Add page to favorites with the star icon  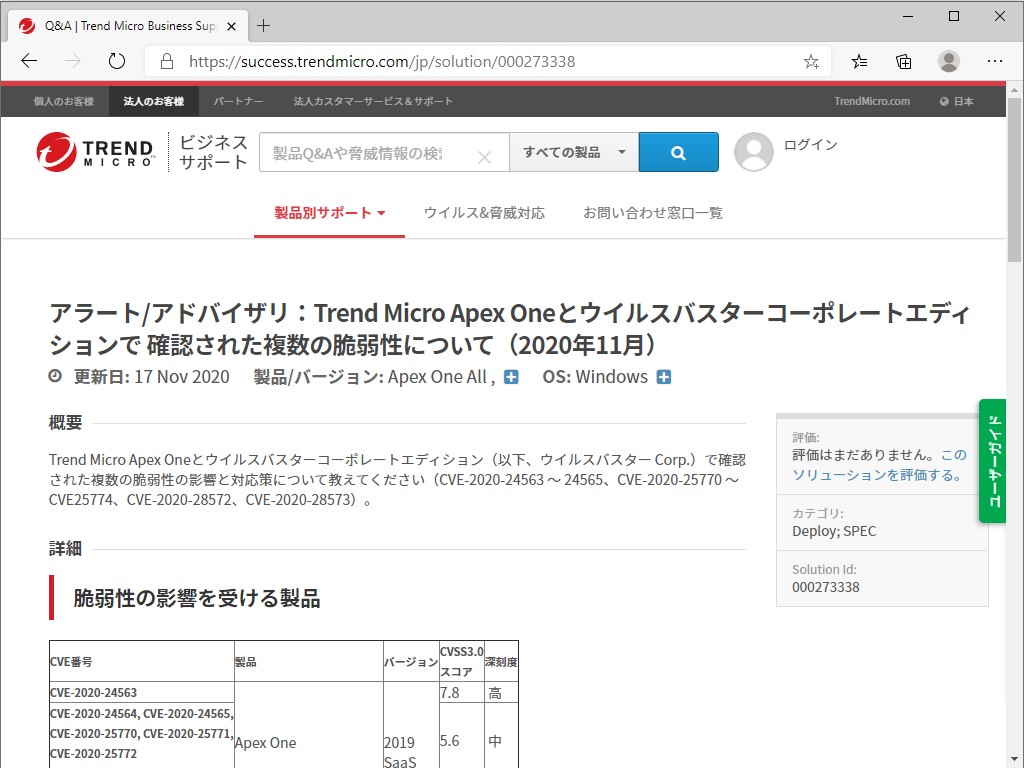pyautogui.click(x=811, y=61)
